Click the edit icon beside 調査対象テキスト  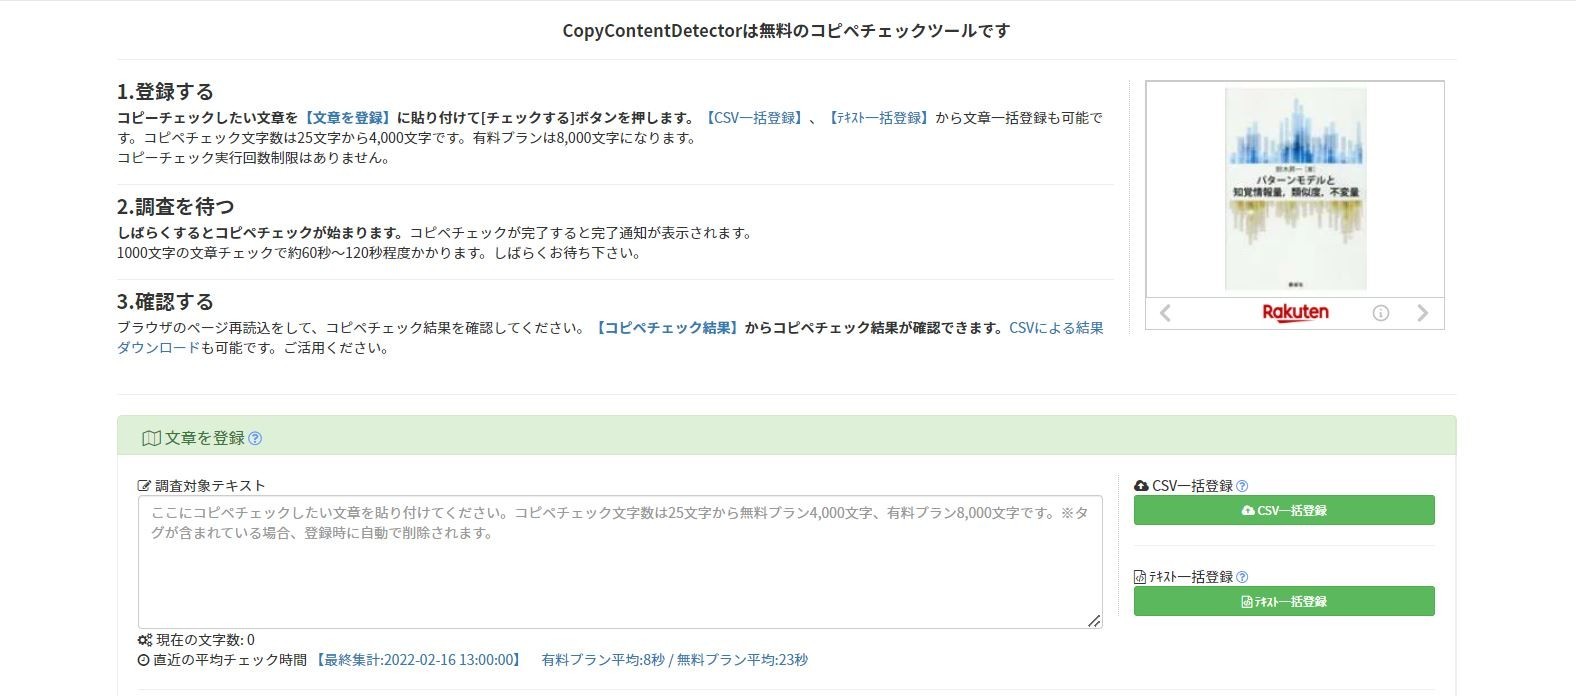(144, 486)
